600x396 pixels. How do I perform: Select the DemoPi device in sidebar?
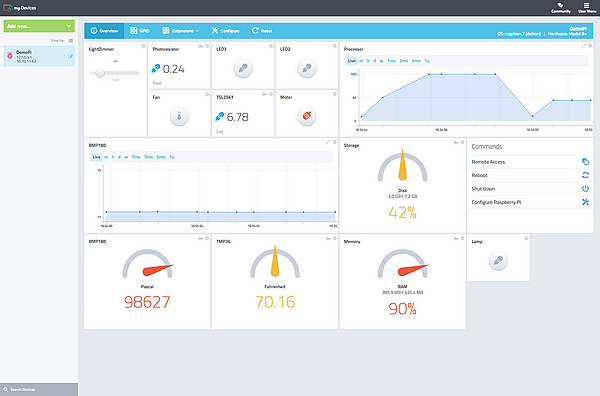[39, 56]
